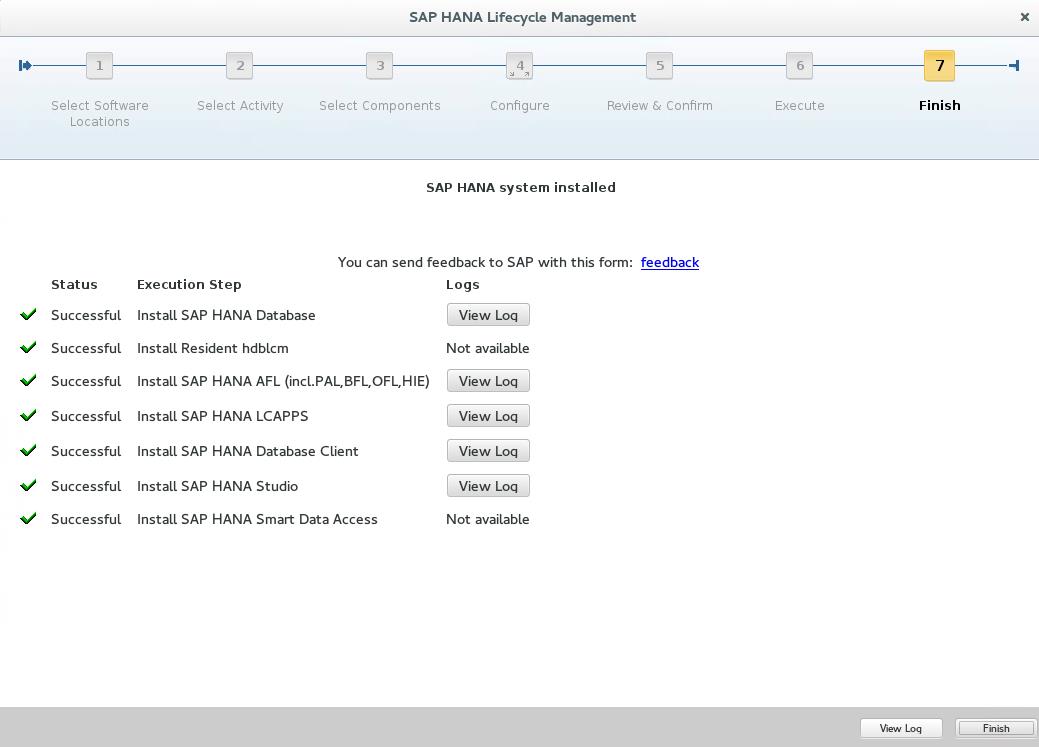Click Finish to close the wizard
Viewport: 1039px width, 747px height.
(995, 728)
